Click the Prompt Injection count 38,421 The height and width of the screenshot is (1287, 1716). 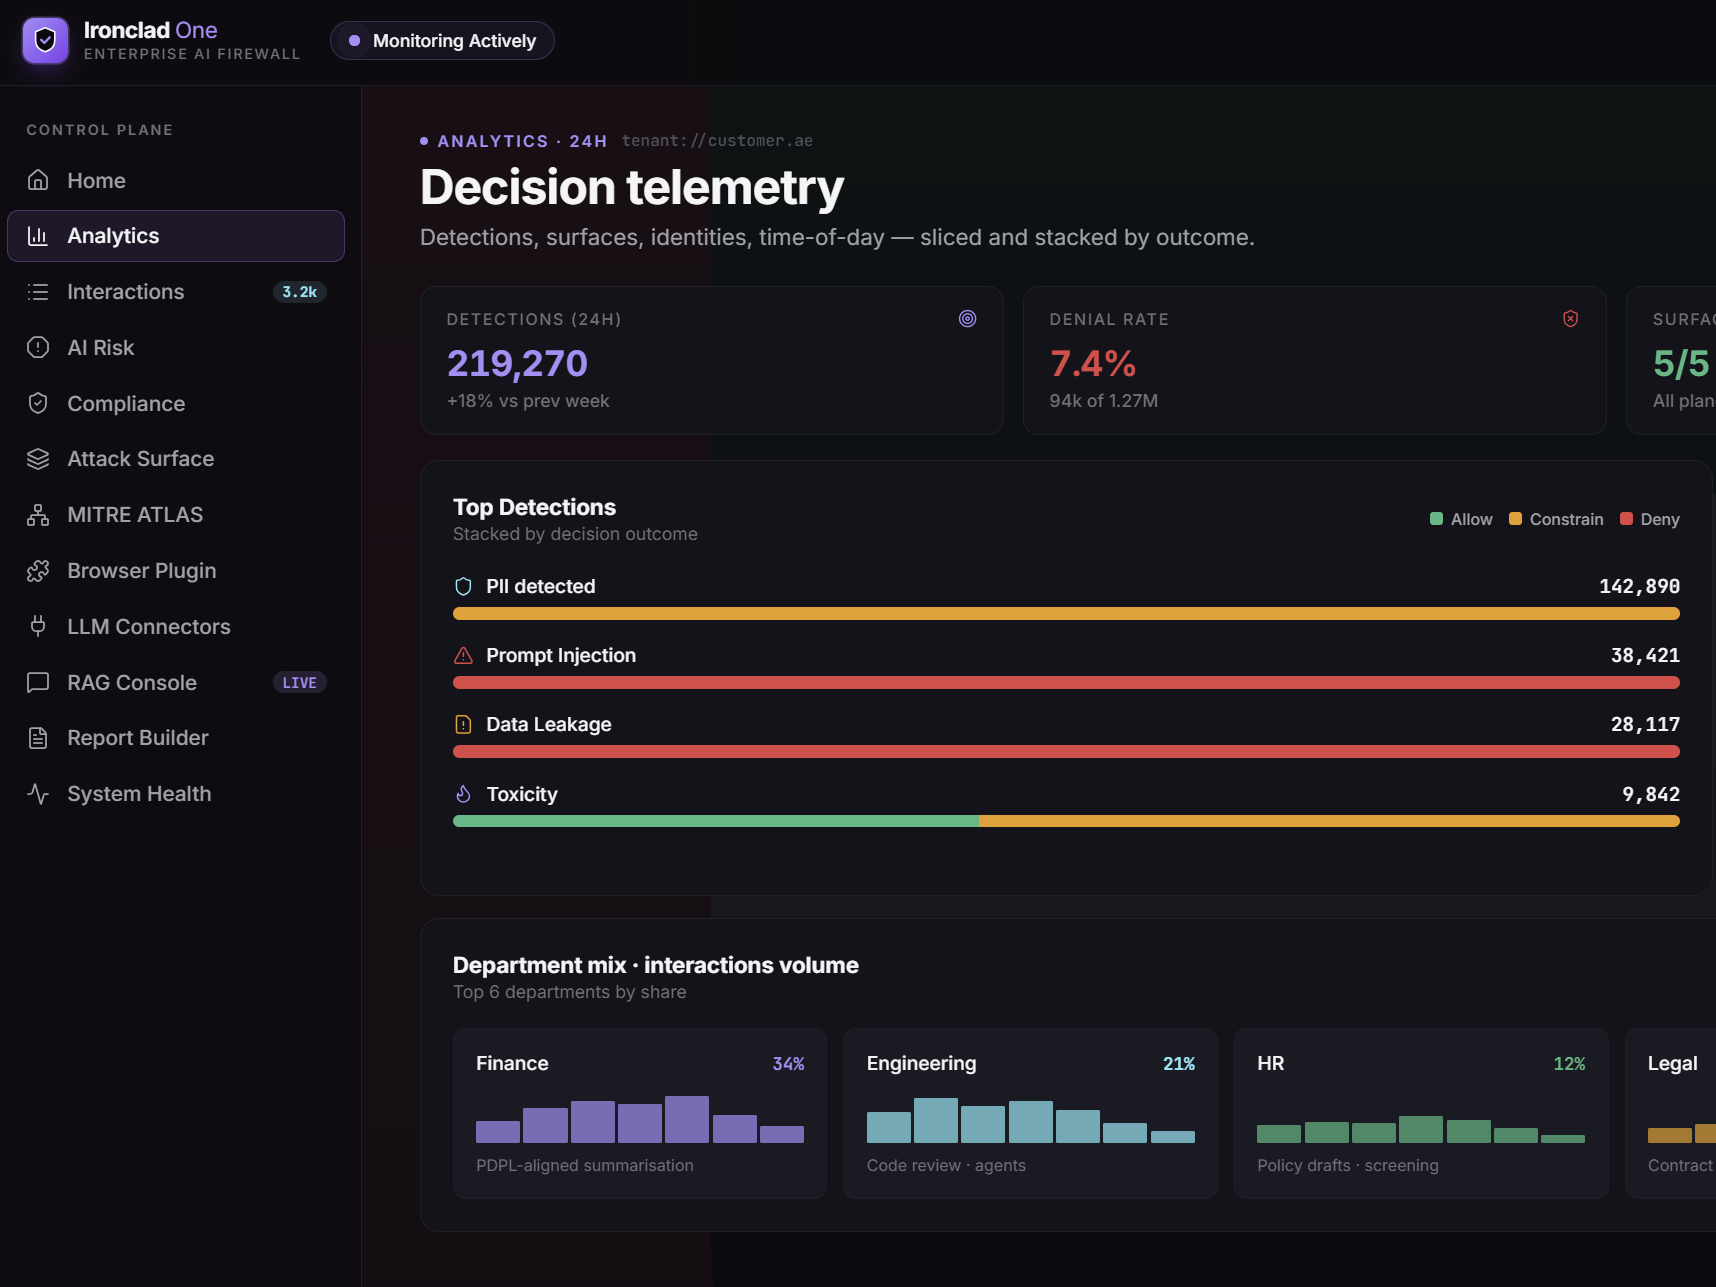(1645, 655)
